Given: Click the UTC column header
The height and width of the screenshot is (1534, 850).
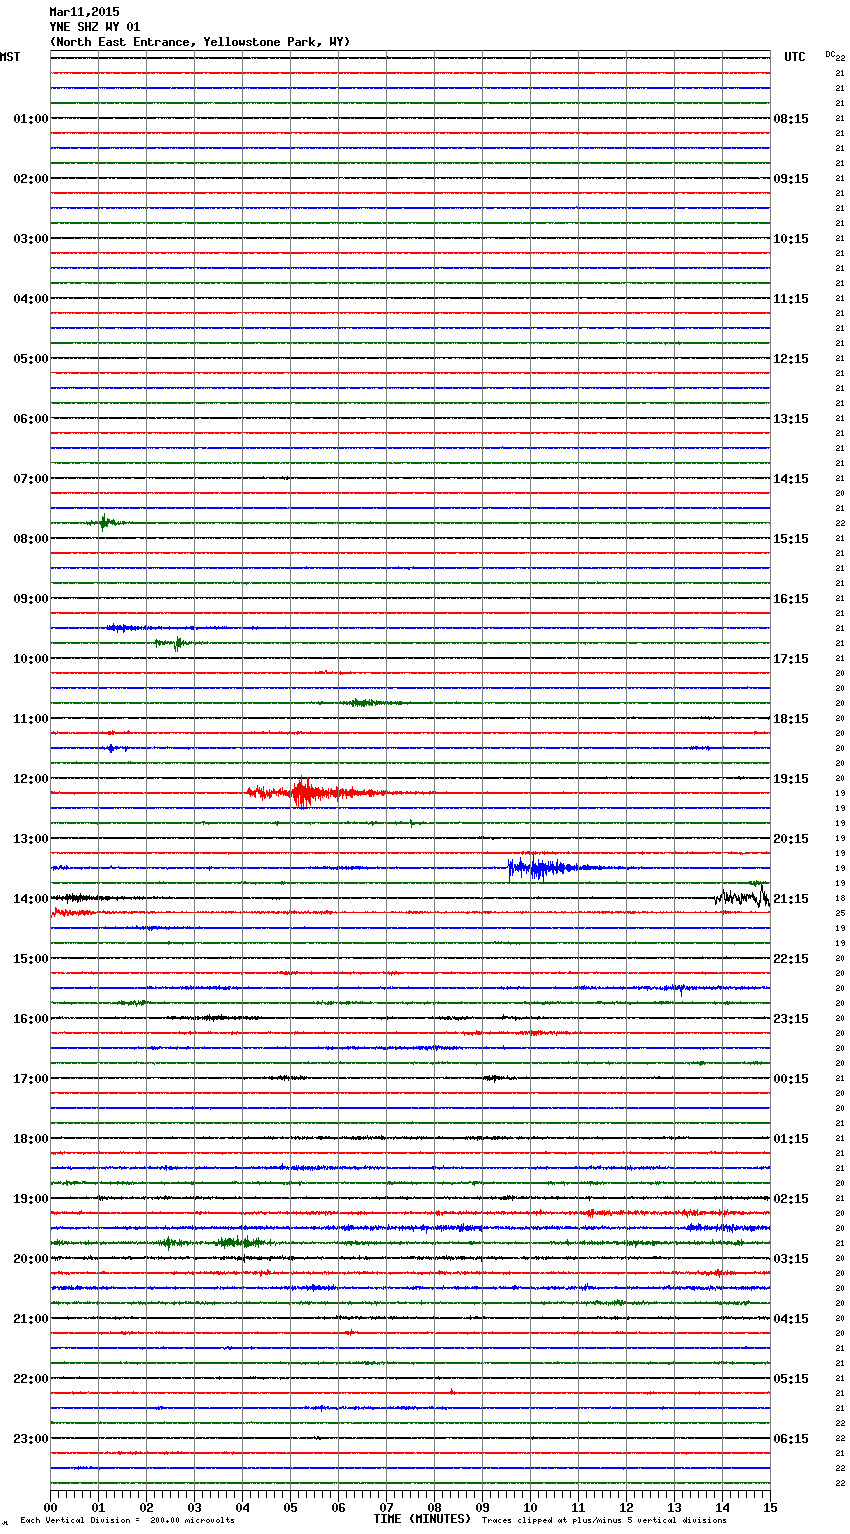Looking at the screenshot, I should click(x=795, y=57).
